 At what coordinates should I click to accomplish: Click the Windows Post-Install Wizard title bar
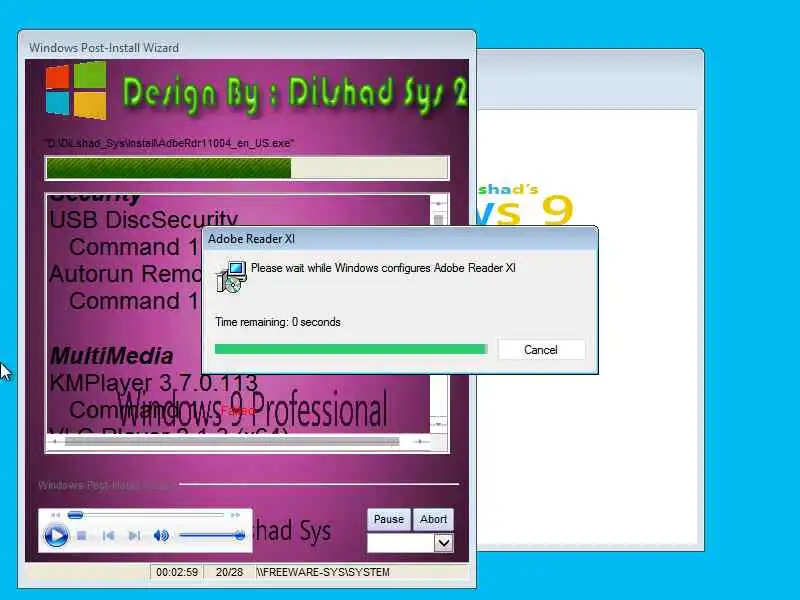247,47
